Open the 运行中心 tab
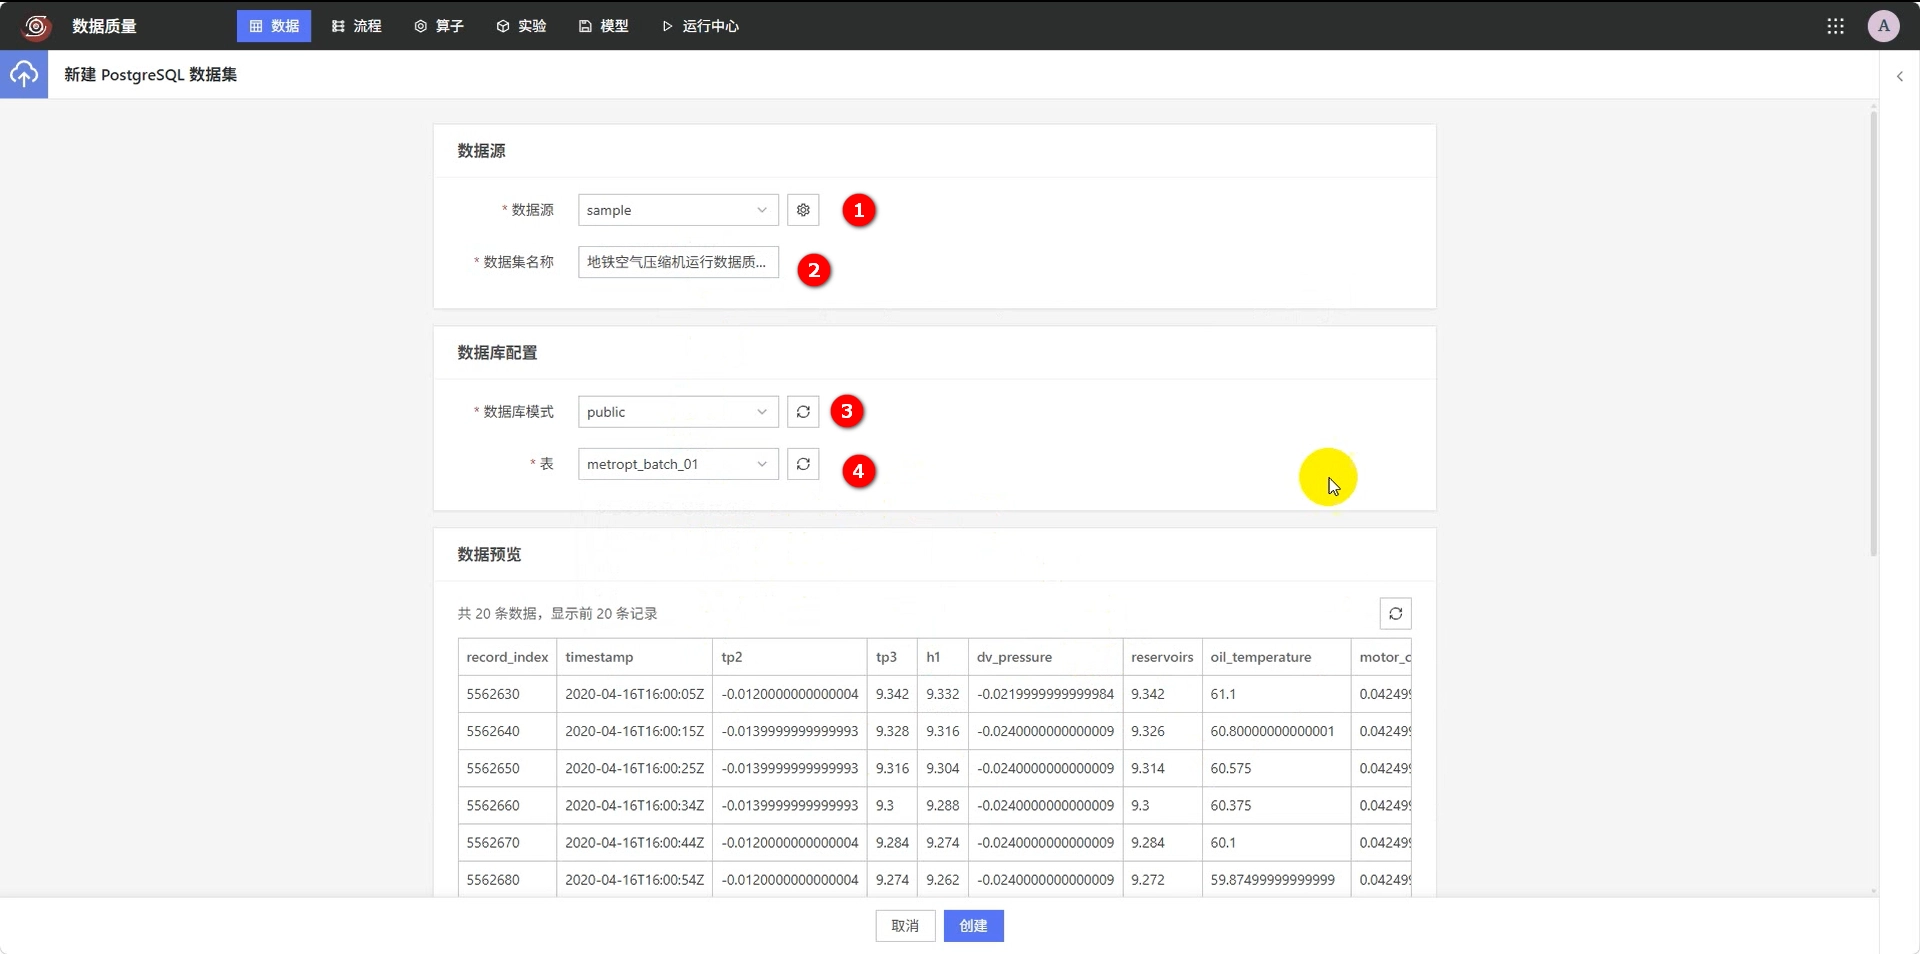 coord(700,26)
